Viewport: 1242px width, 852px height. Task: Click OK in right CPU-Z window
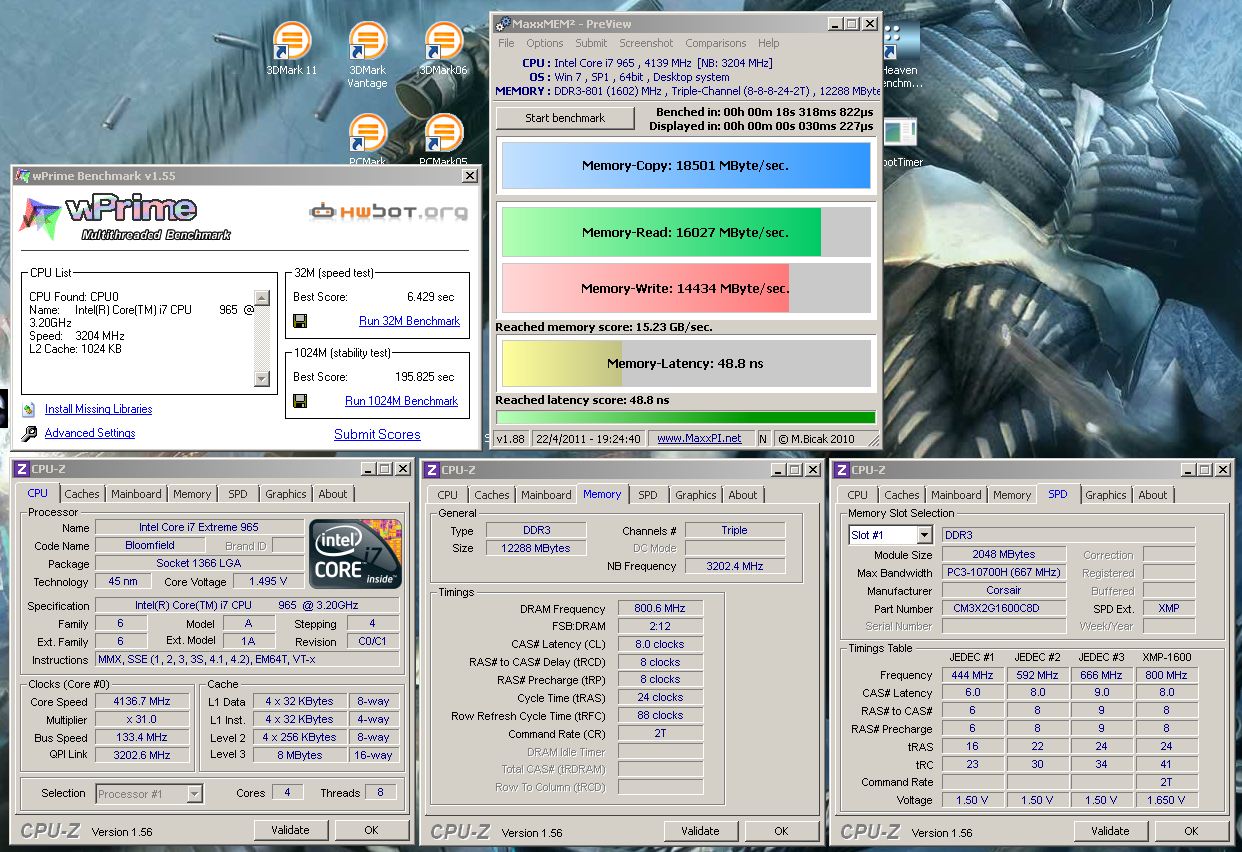pos(1191,831)
